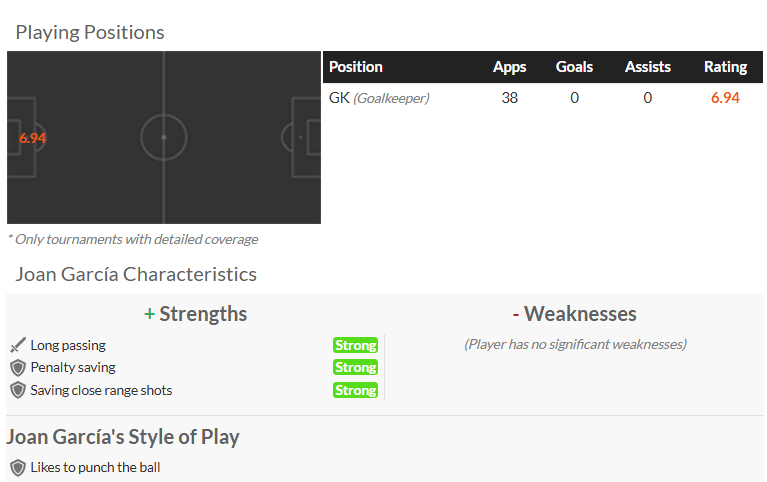Click the Strong badge for Long passing
Image resolution: width=767 pixels, height=482 pixels.
pyautogui.click(x=355, y=345)
